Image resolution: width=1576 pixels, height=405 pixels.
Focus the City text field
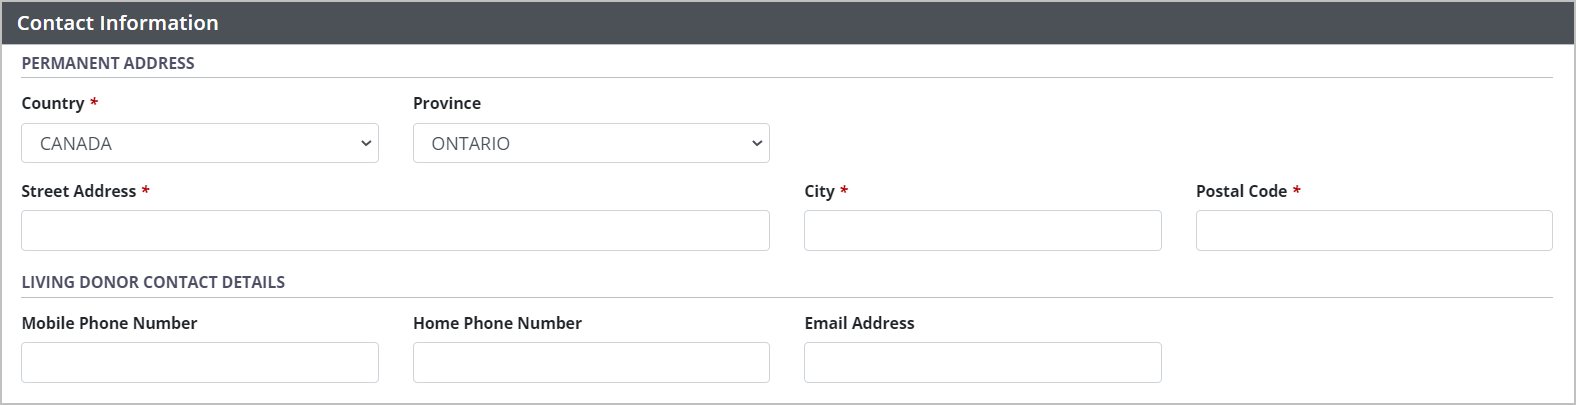point(982,230)
